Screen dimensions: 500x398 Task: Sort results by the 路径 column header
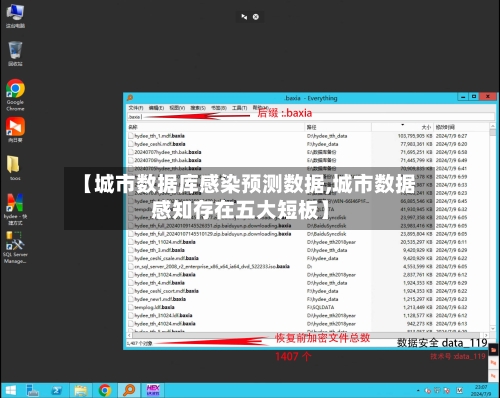338,127
